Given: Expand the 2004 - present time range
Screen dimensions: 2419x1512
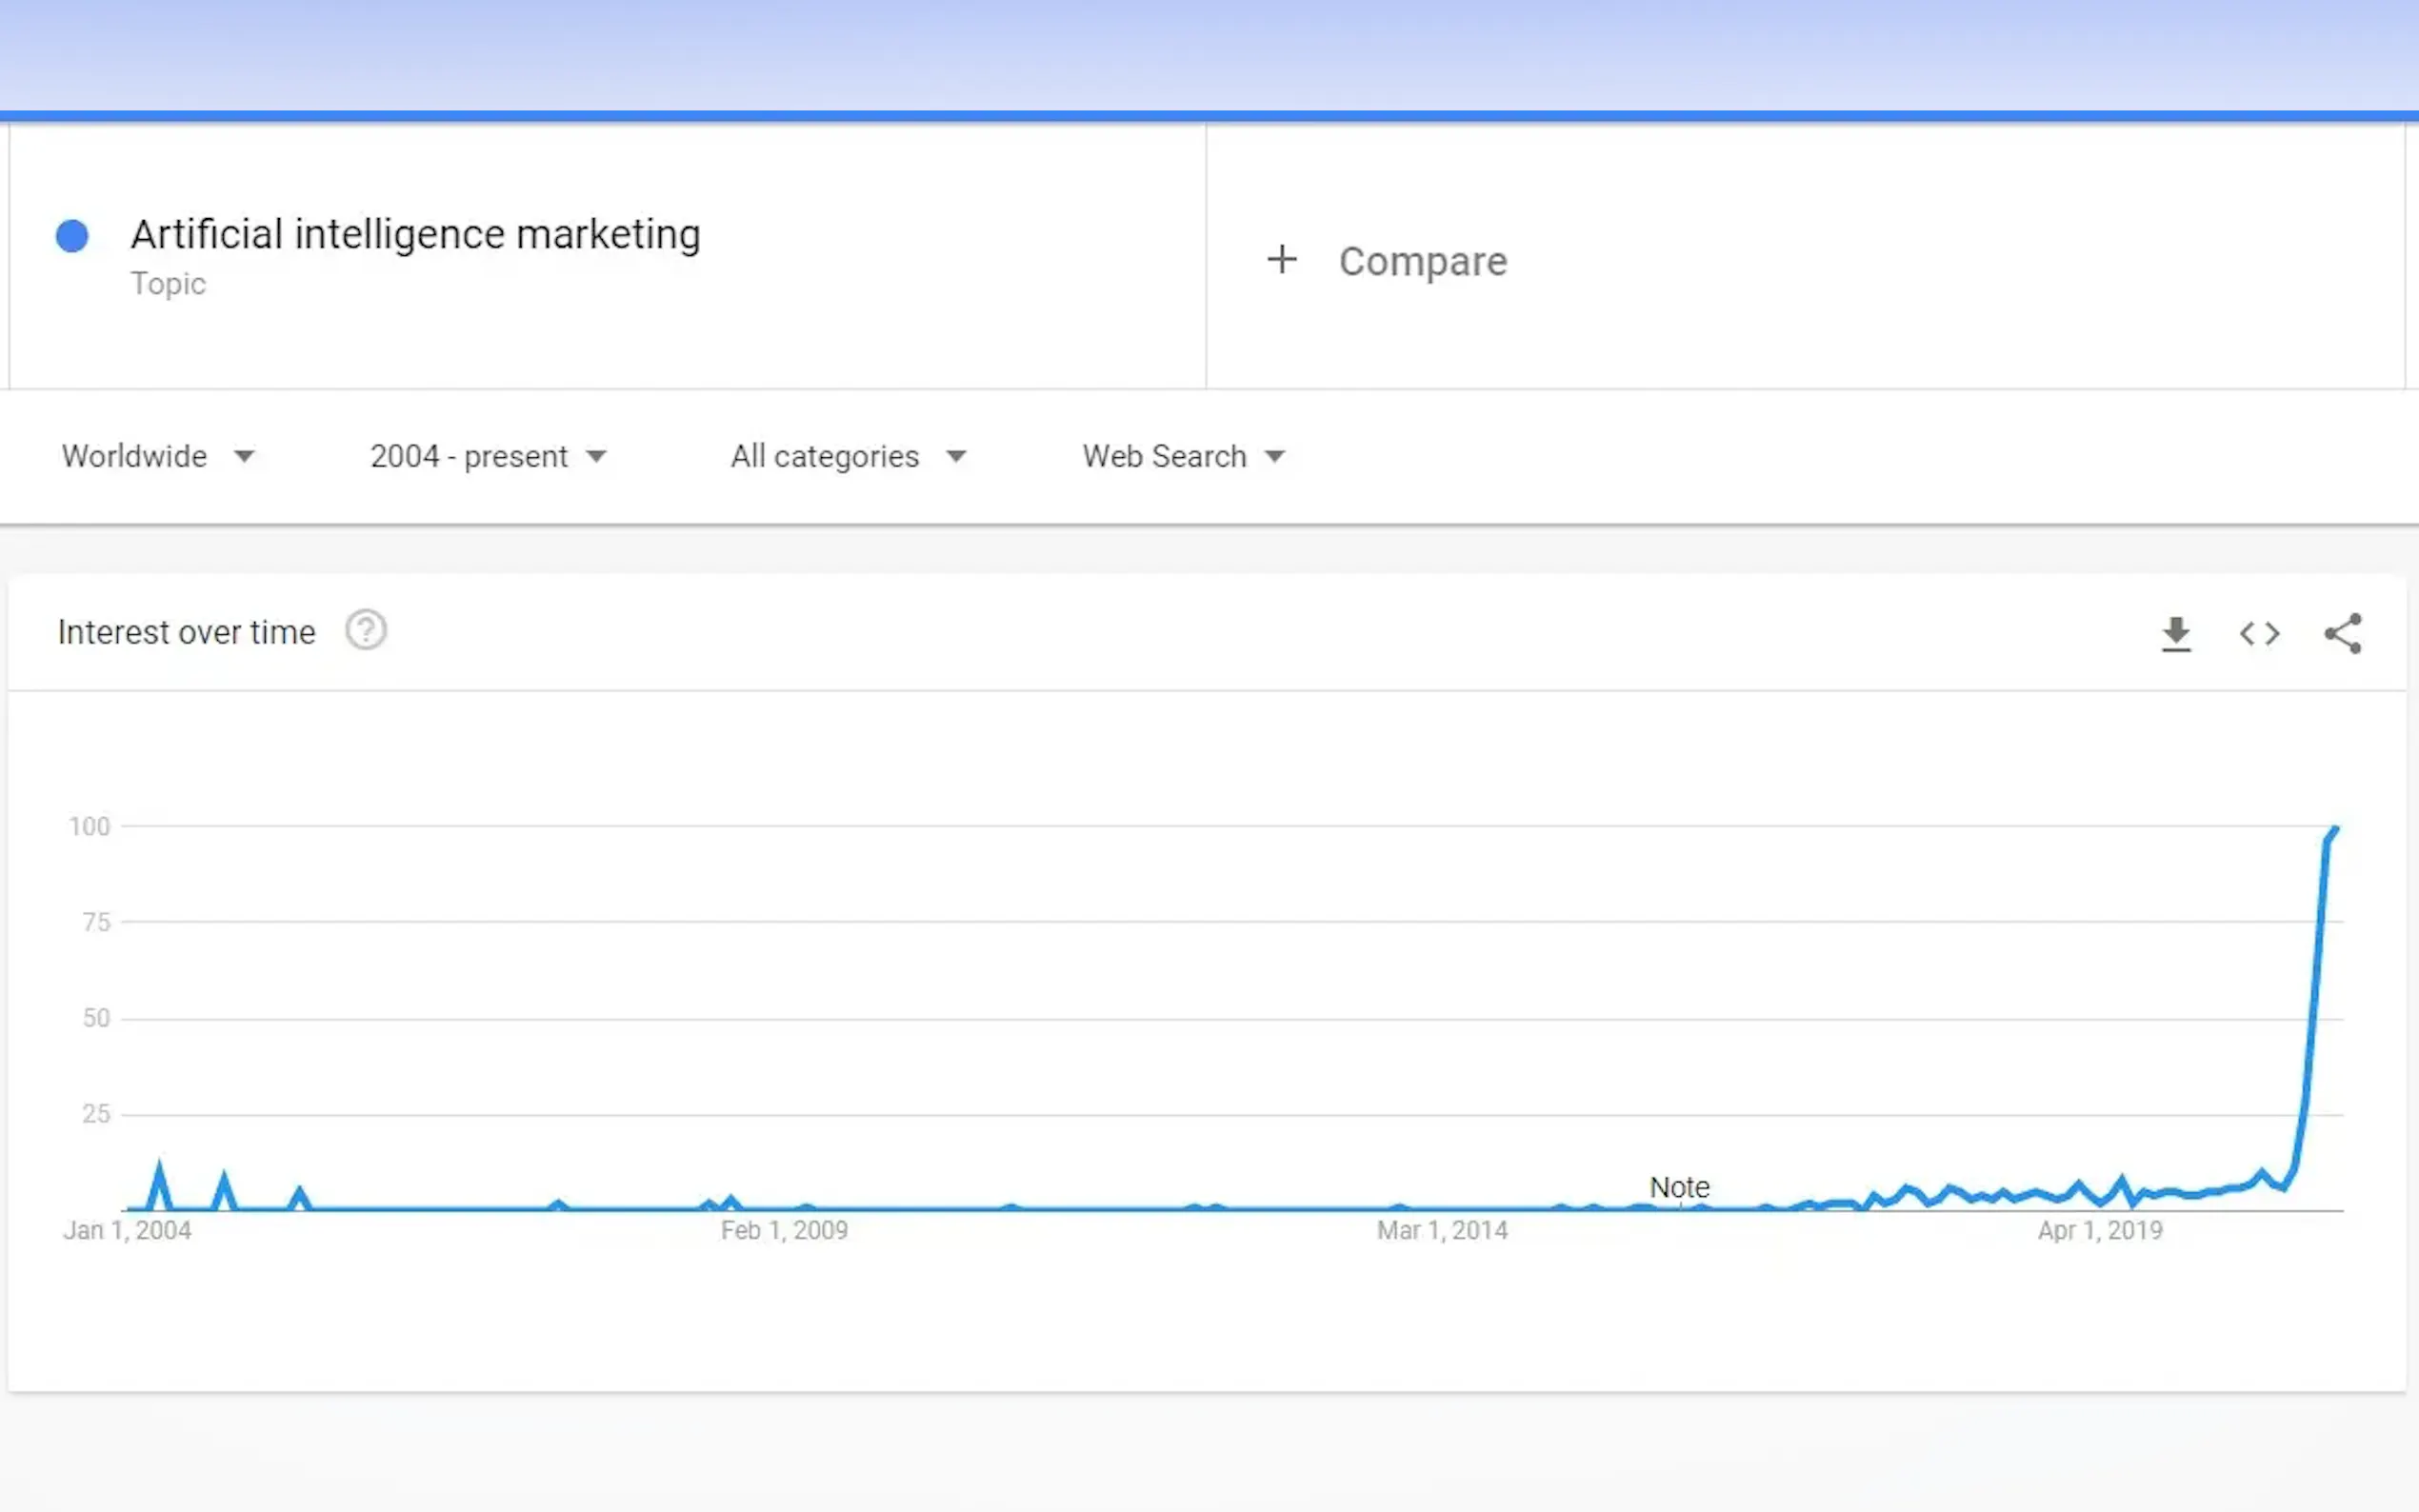Looking at the screenshot, I should (x=488, y=457).
